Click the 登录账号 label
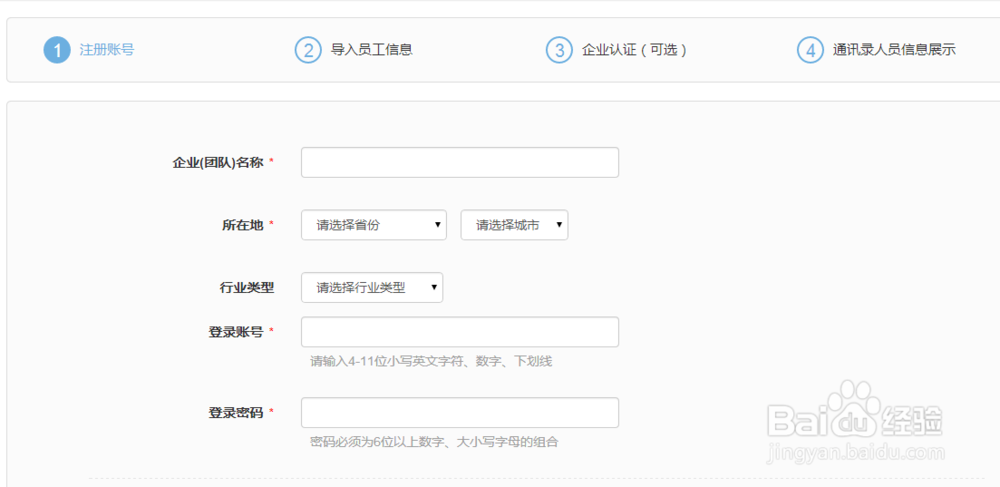 [236, 332]
